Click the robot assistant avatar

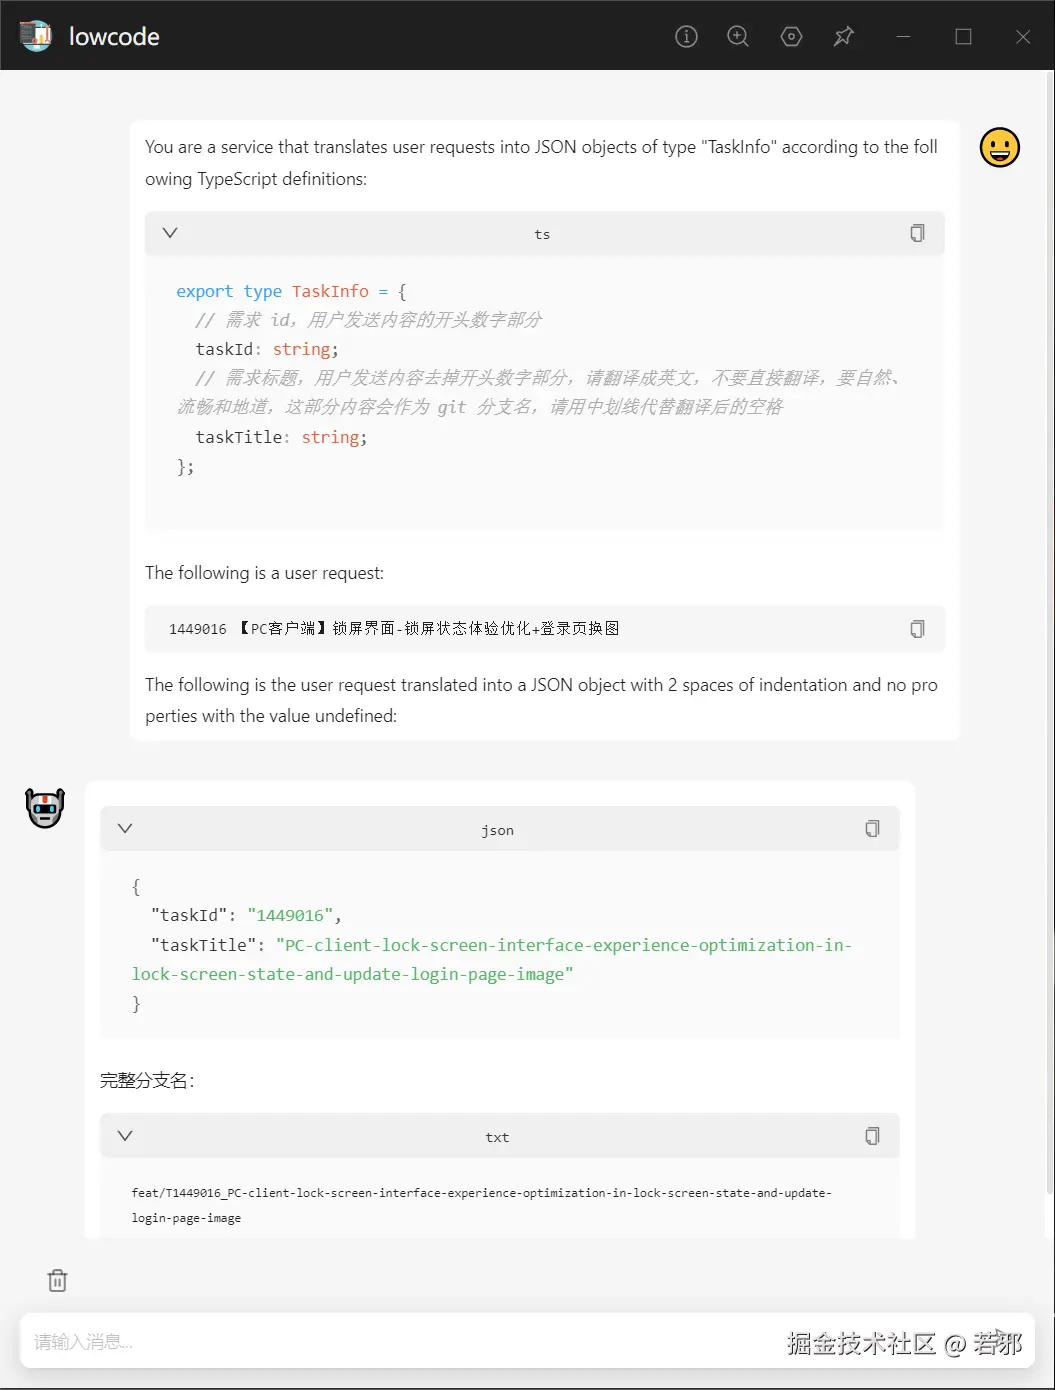coord(45,808)
